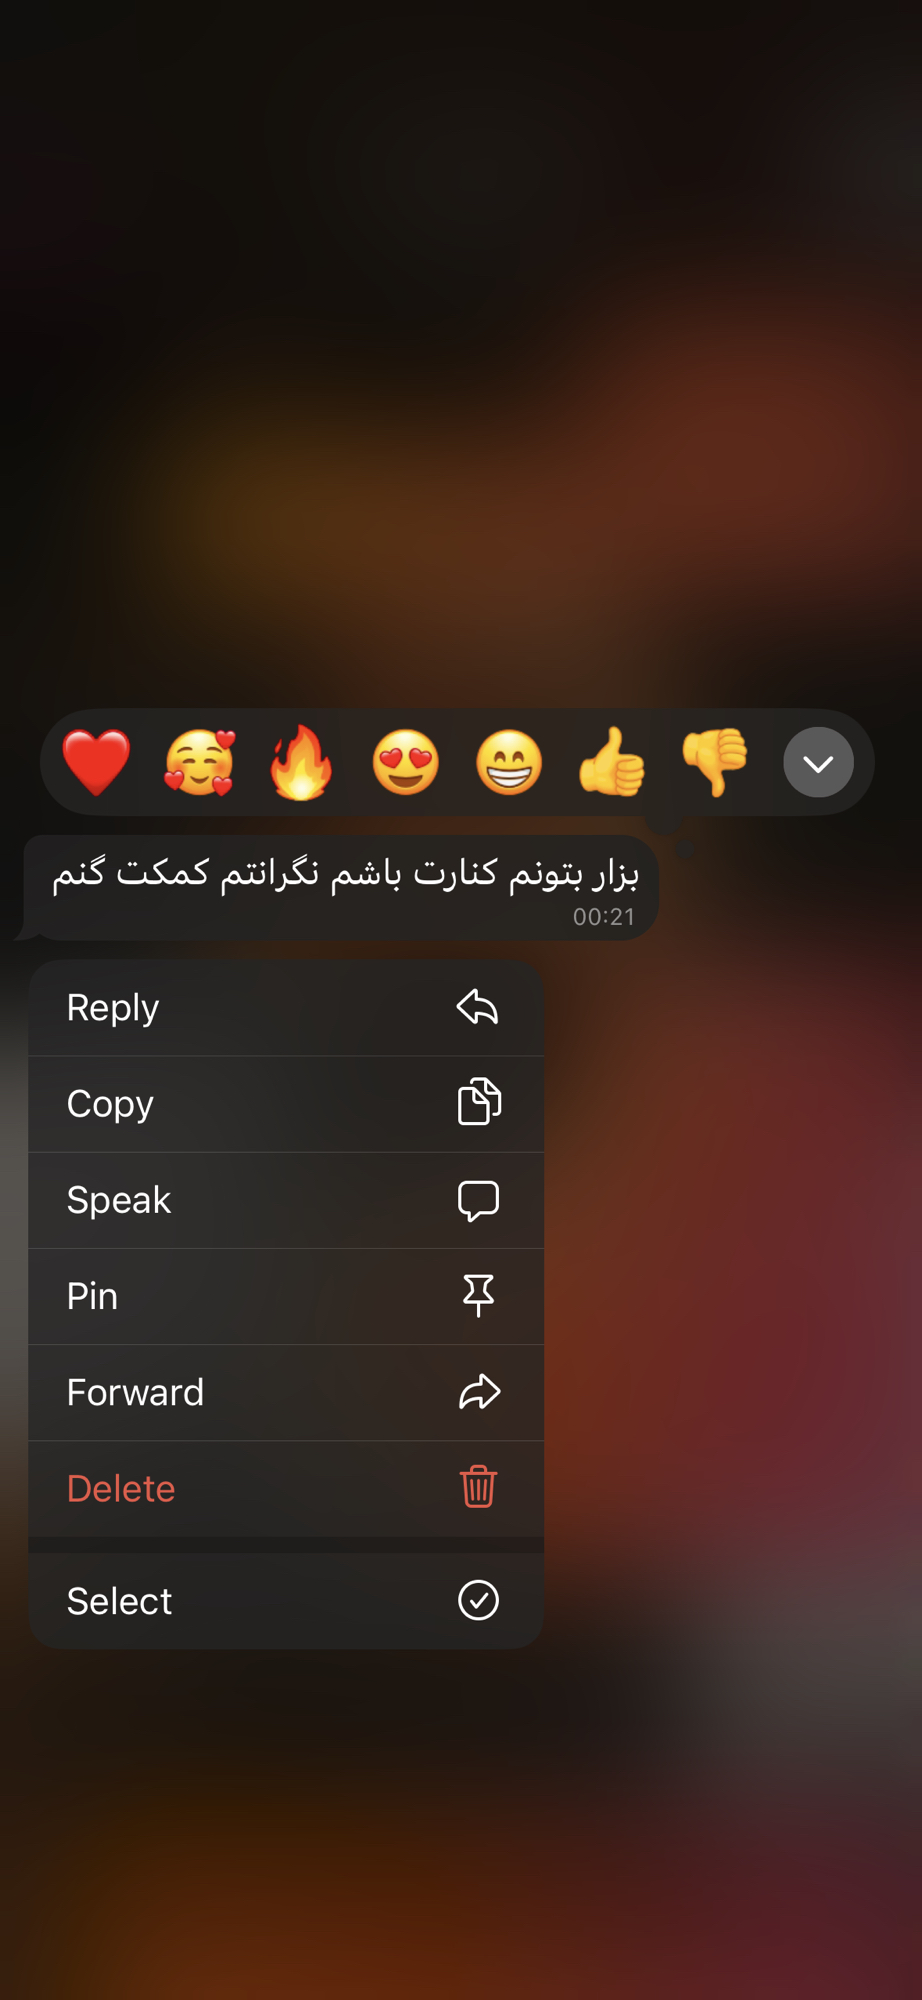React with the grinning face emoji
922x2000 pixels.
click(509, 763)
